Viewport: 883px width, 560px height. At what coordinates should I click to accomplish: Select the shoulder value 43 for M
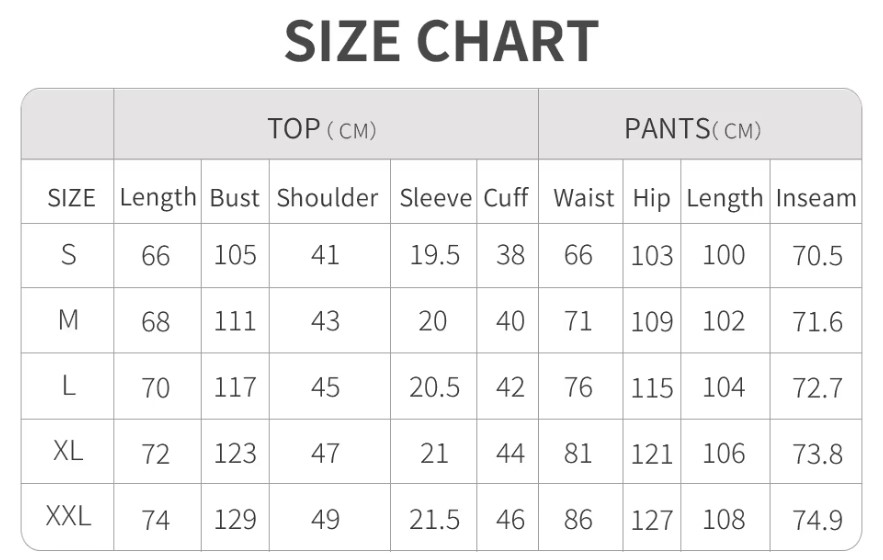325,322
